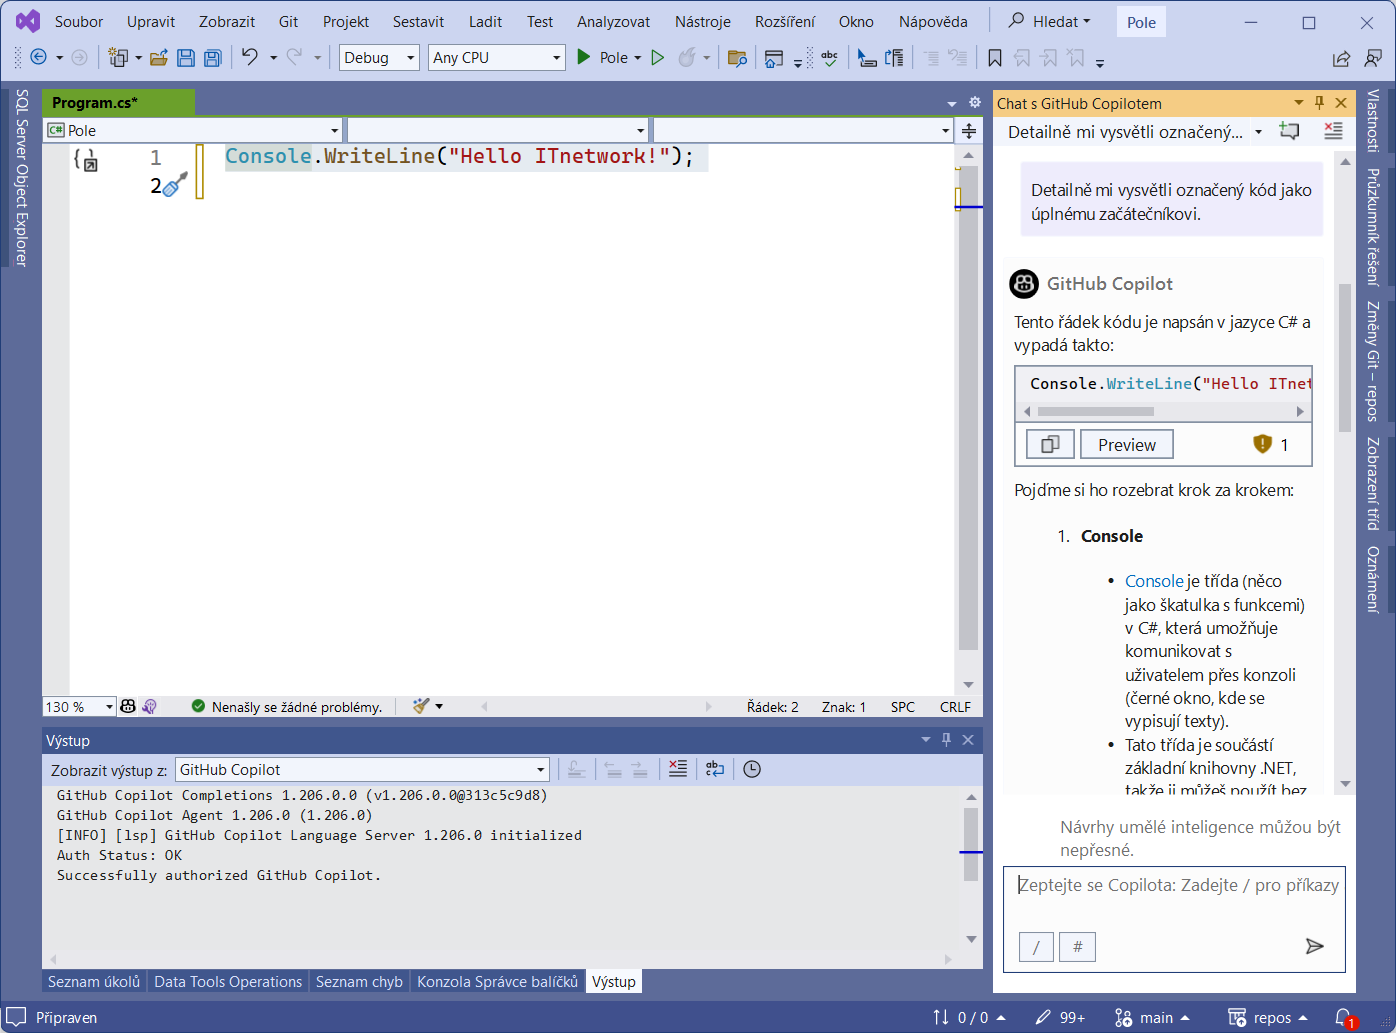Click the Copilot icon in the editor status strip
Viewport: 1396px width, 1033px height.
pyautogui.click(x=128, y=706)
